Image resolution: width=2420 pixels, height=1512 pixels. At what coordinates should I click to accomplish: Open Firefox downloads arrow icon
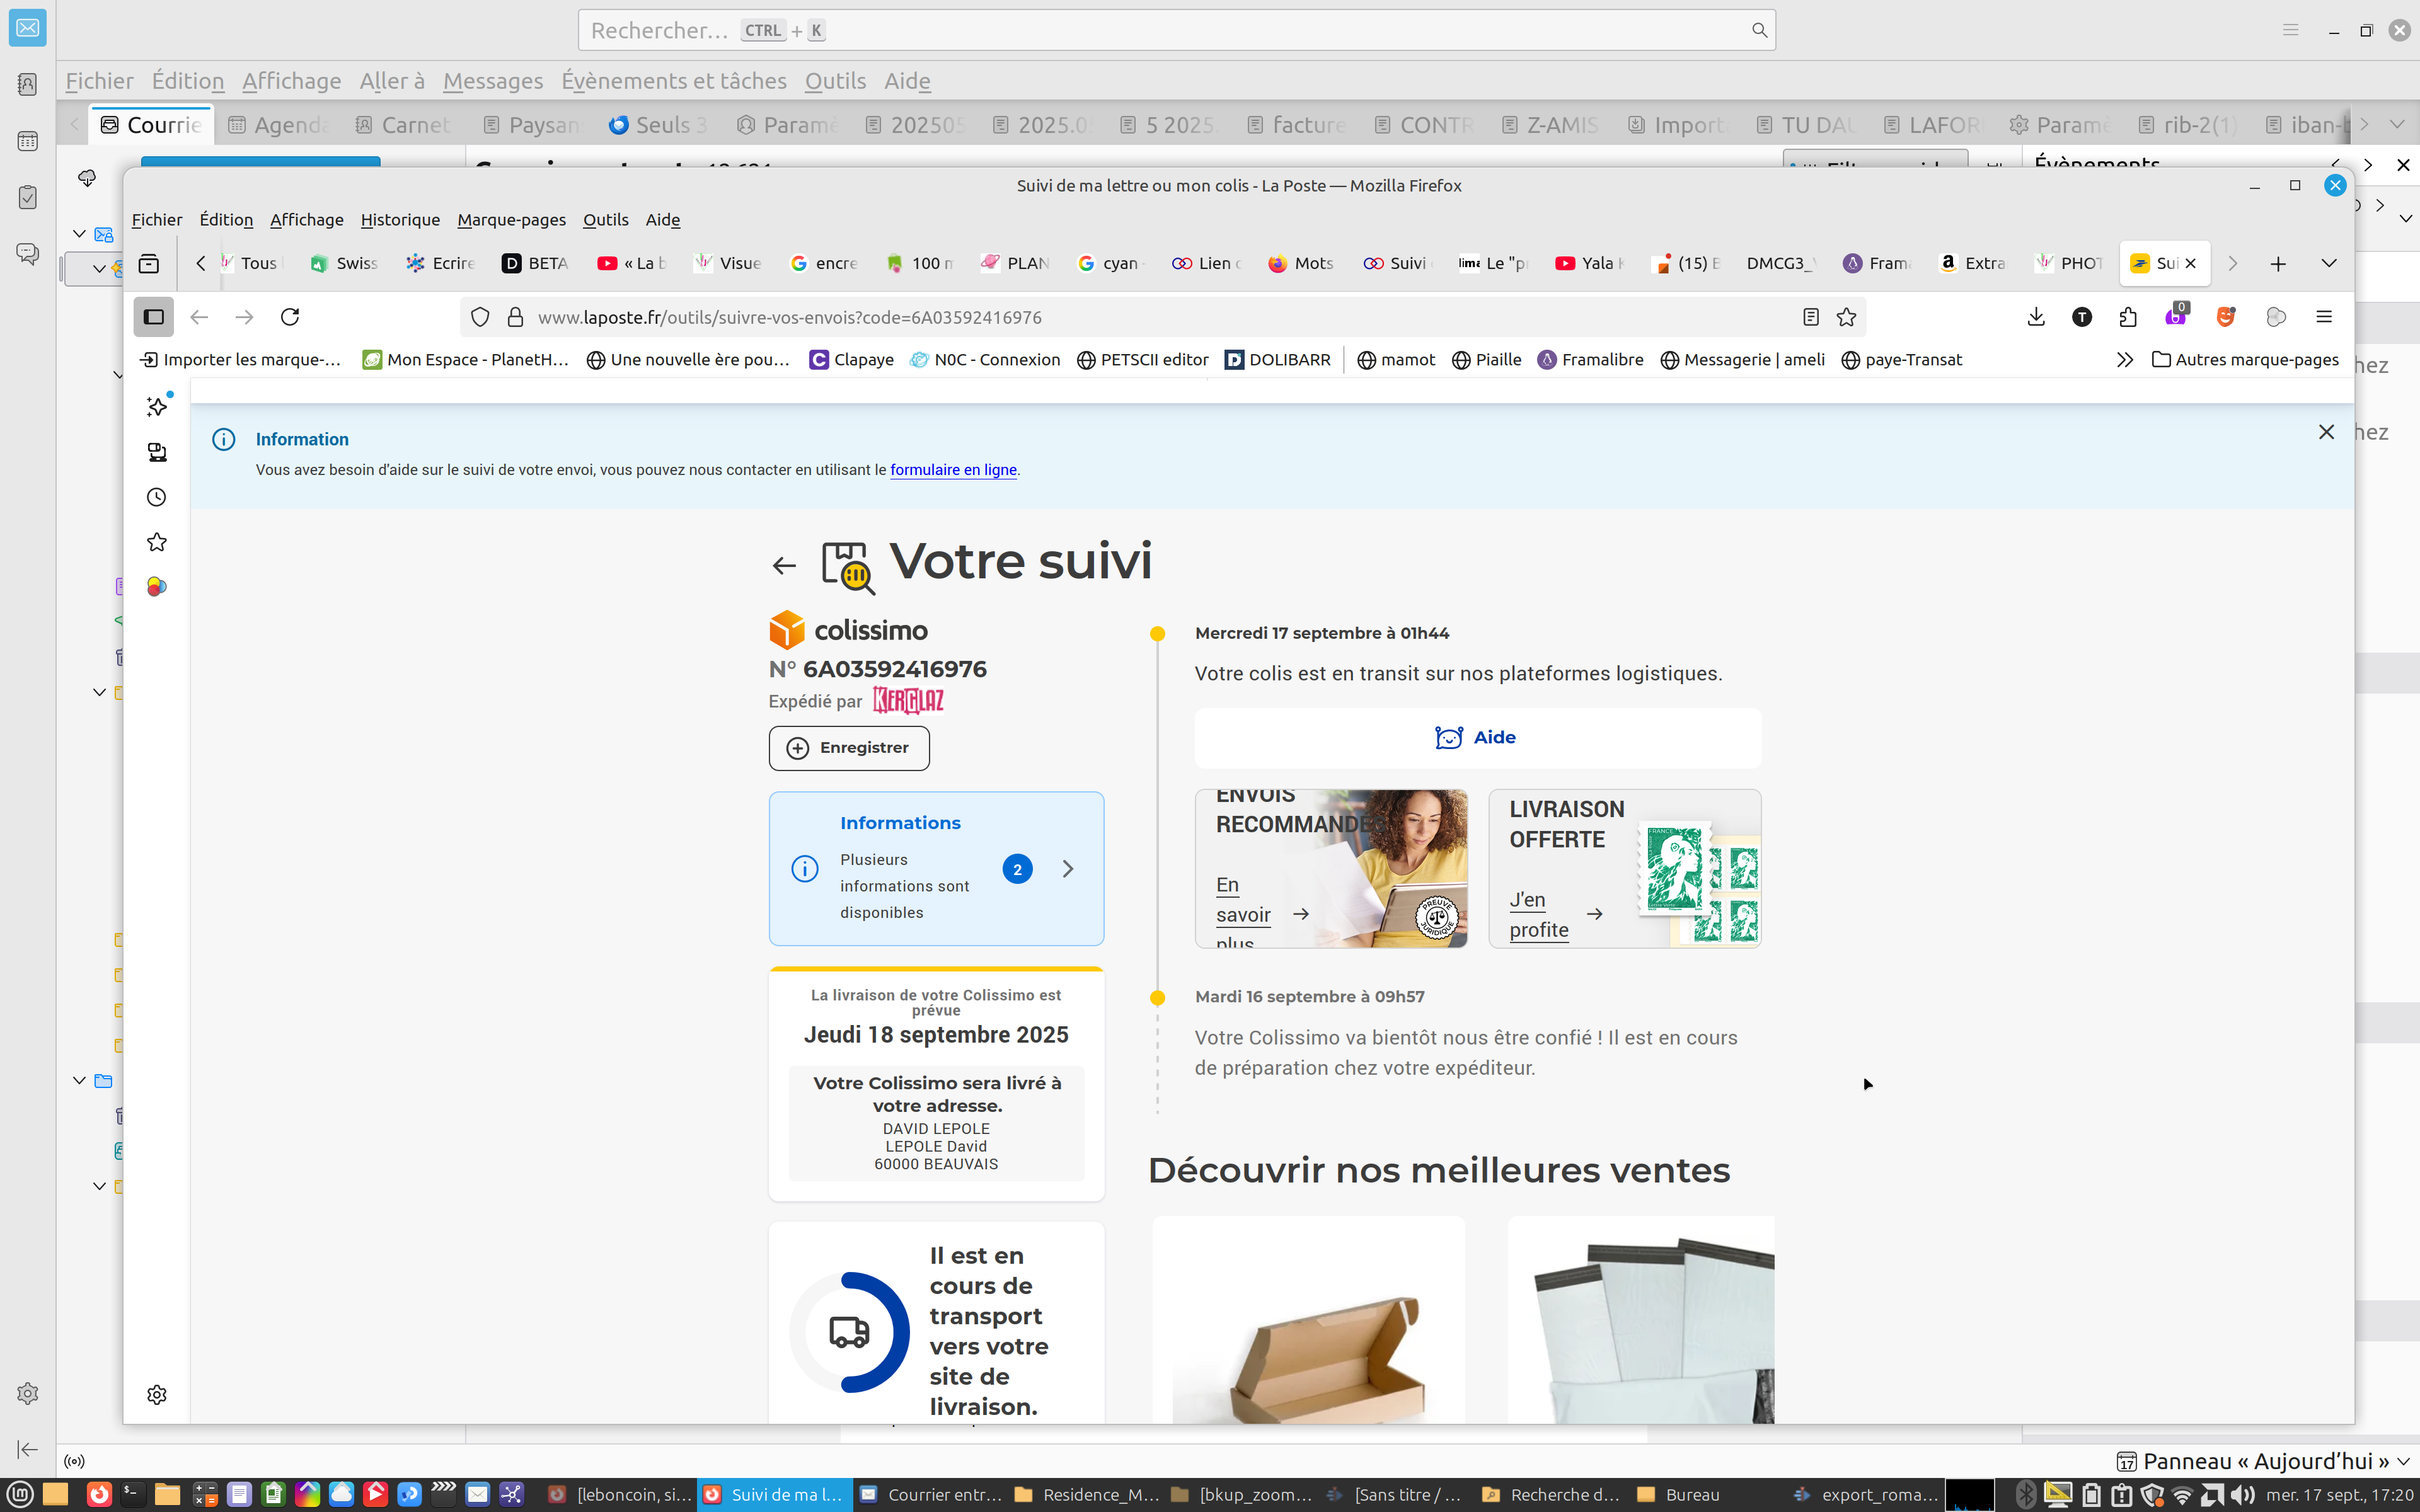[x=2036, y=317]
